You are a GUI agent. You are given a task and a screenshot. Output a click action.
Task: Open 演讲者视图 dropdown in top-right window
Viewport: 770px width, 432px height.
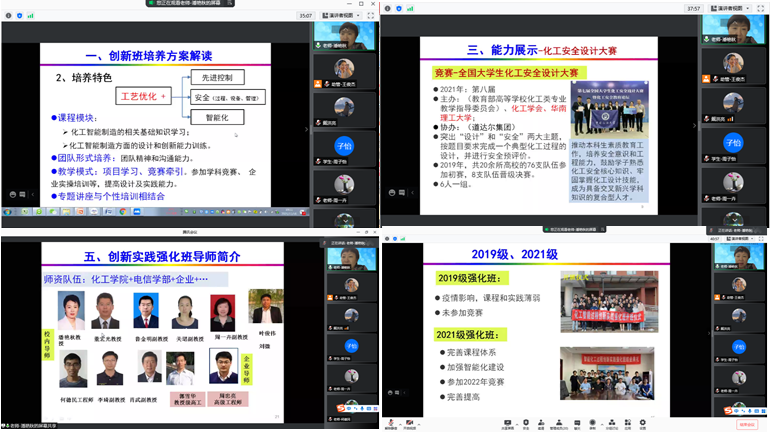coord(731,9)
